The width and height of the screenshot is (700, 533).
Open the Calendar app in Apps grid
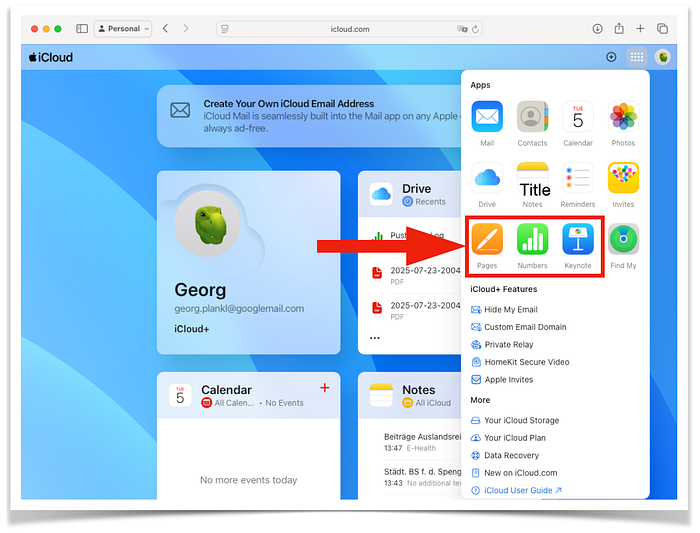578,117
